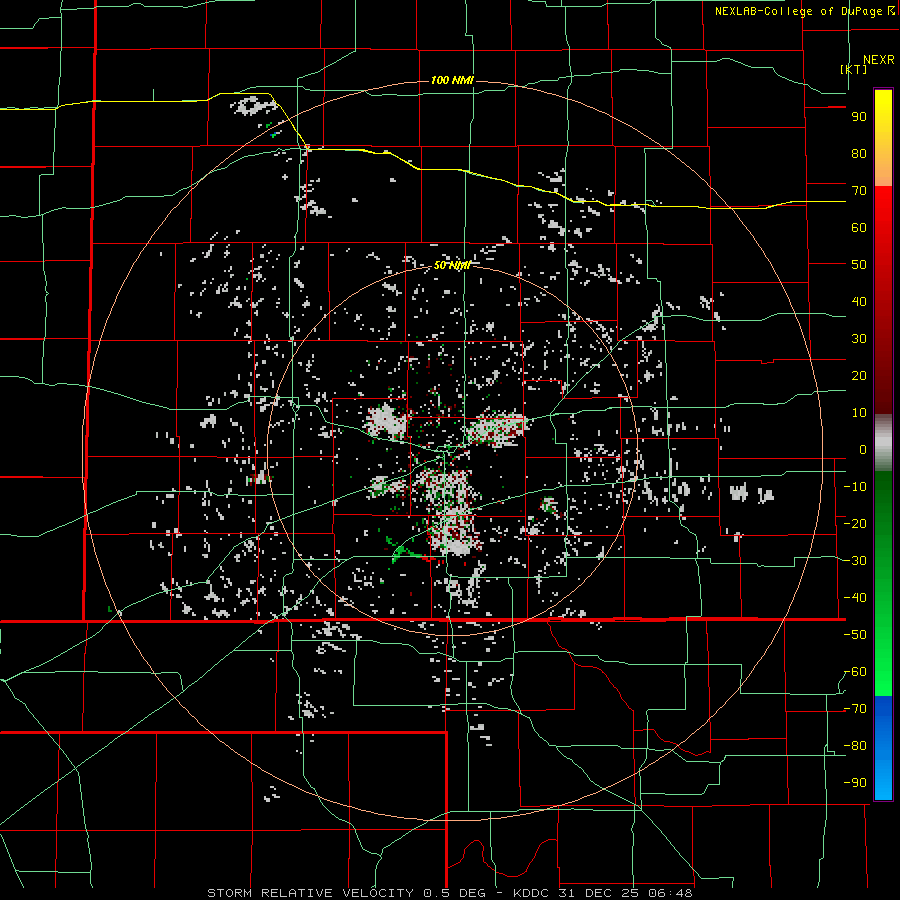Click the 50 value on velocity scale

(x=859, y=265)
